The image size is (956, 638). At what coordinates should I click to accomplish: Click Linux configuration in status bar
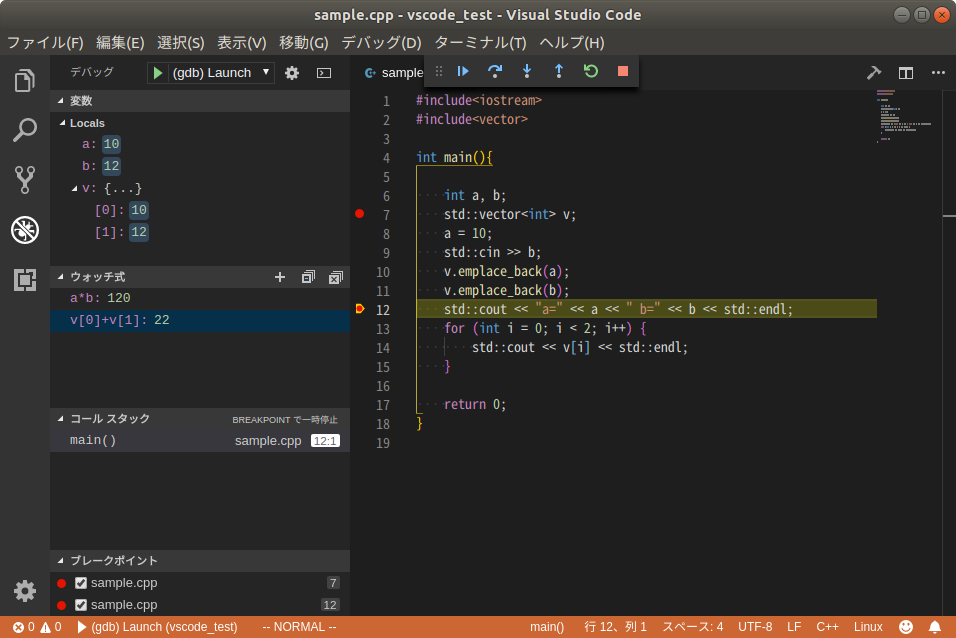868,627
